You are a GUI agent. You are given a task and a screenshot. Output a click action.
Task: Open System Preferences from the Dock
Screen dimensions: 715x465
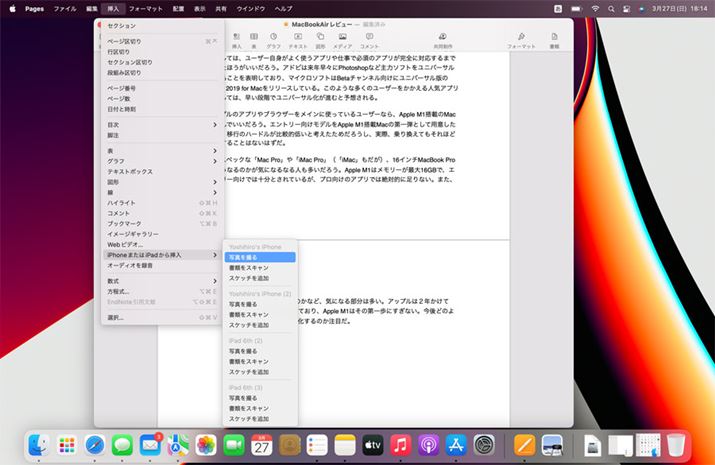(x=484, y=445)
